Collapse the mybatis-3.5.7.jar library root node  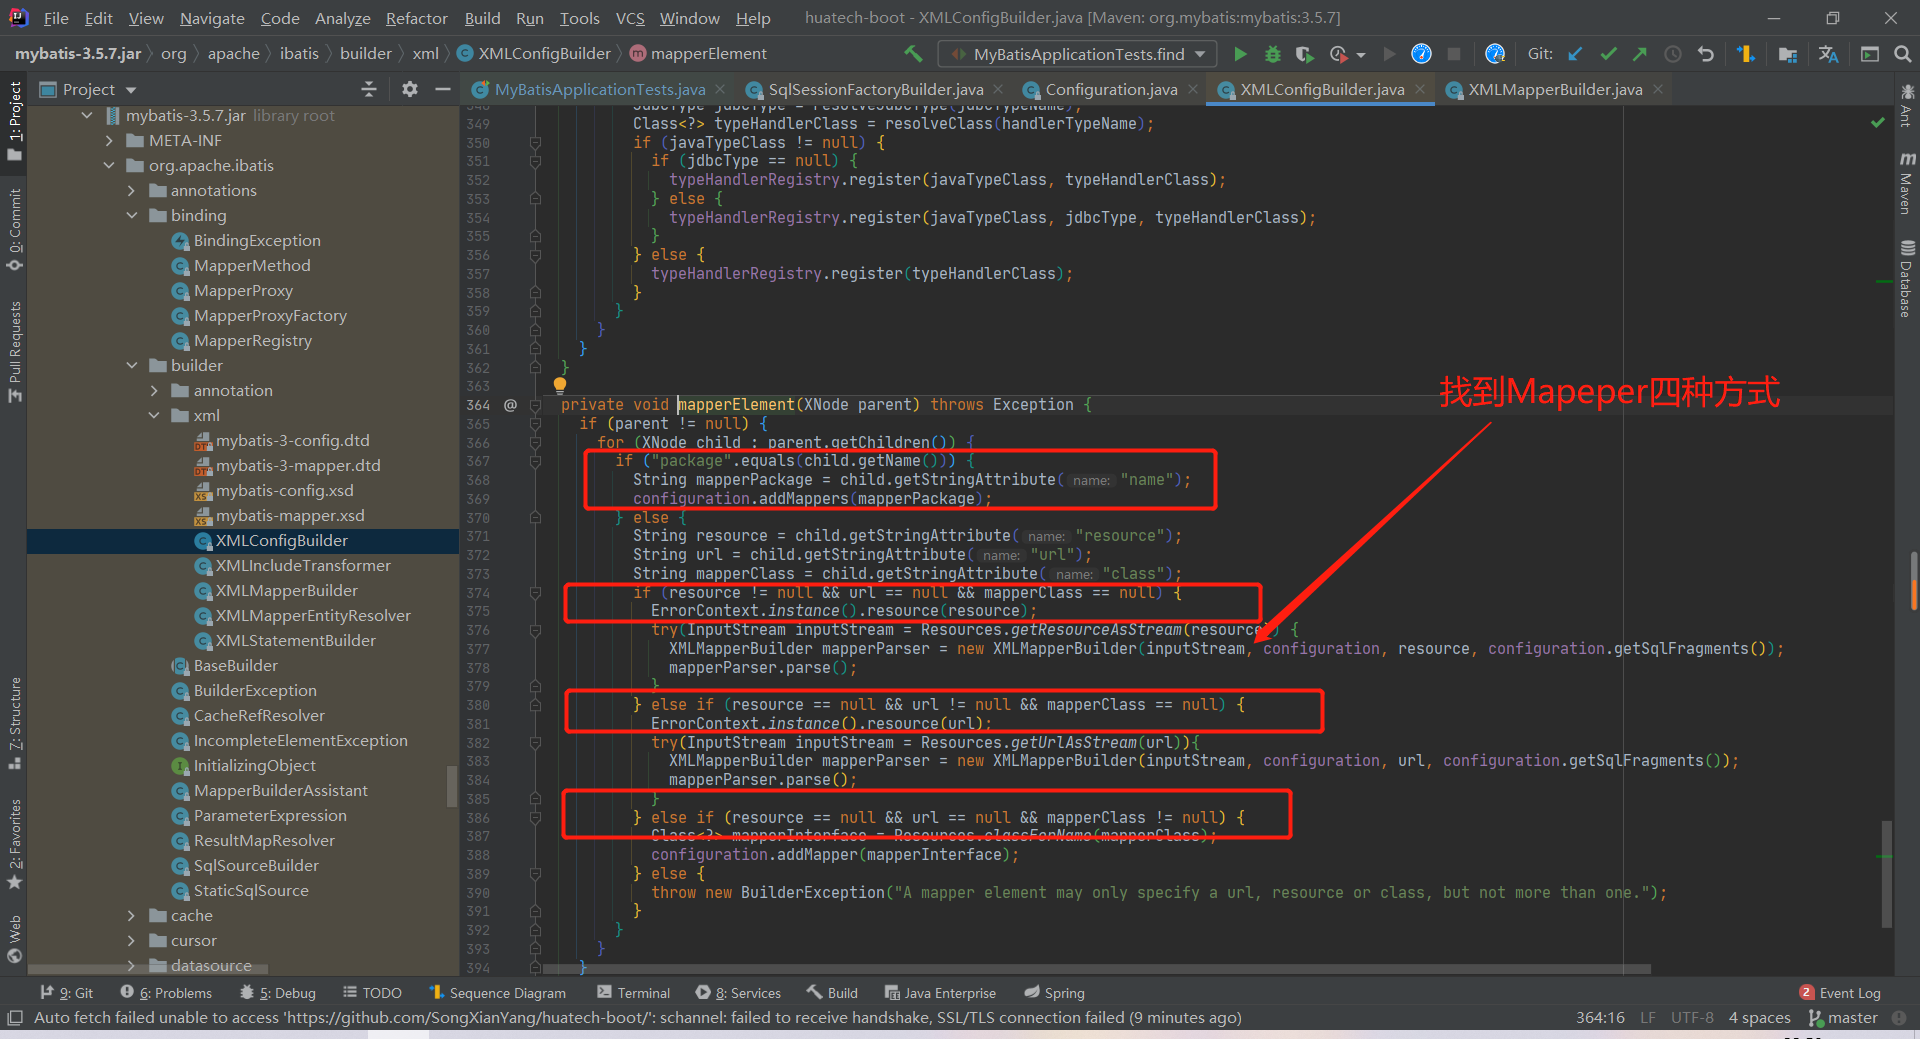tap(87, 116)
